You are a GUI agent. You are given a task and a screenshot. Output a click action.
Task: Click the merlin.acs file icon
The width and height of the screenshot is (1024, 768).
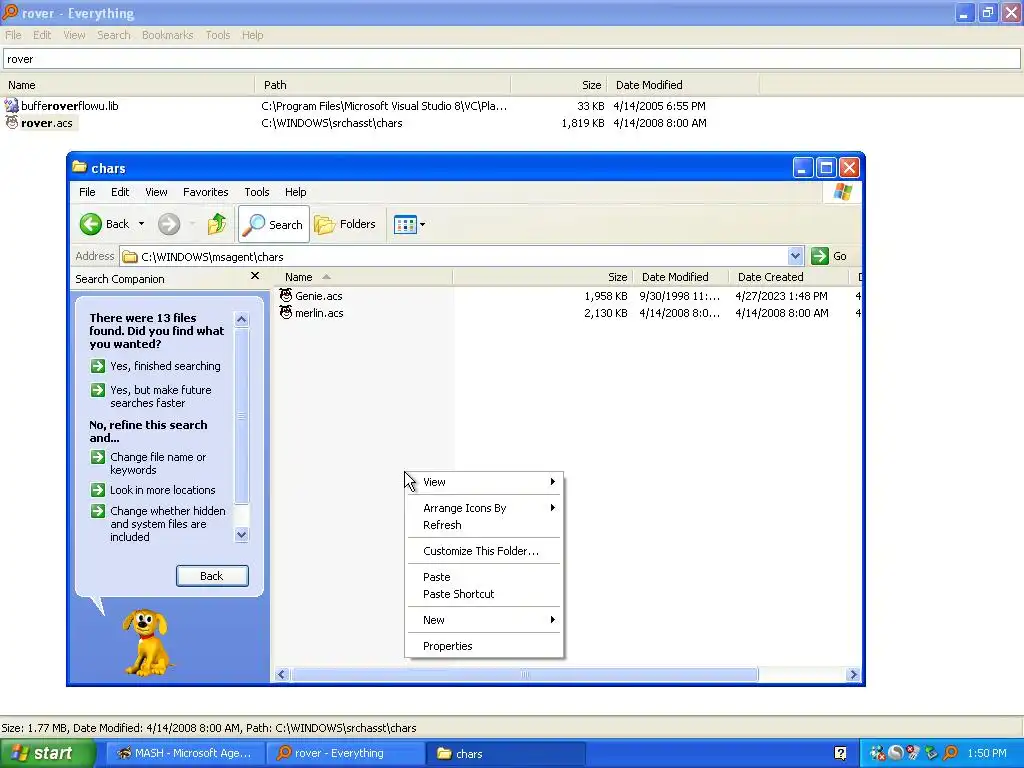285,313
